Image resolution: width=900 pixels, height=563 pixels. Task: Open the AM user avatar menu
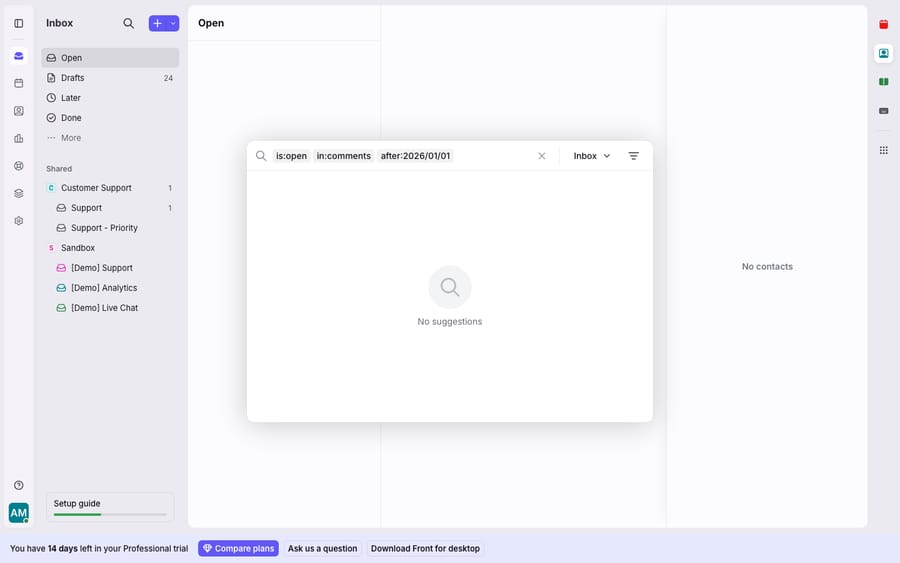click(18, 512)
